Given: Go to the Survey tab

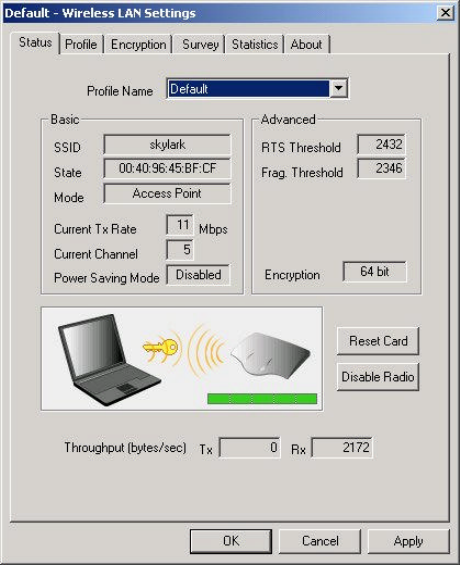Looking at the screenshot, I should pos(200,44).
